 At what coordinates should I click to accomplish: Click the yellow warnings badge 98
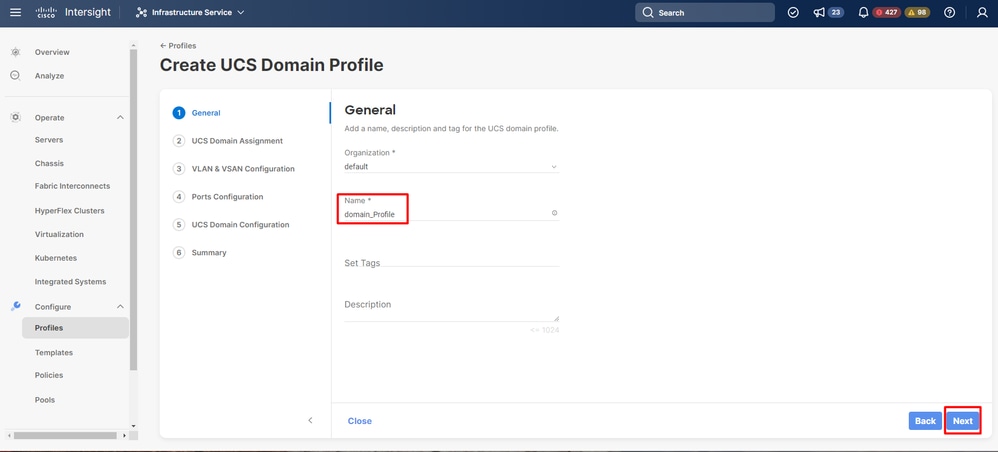coord(917,13)
